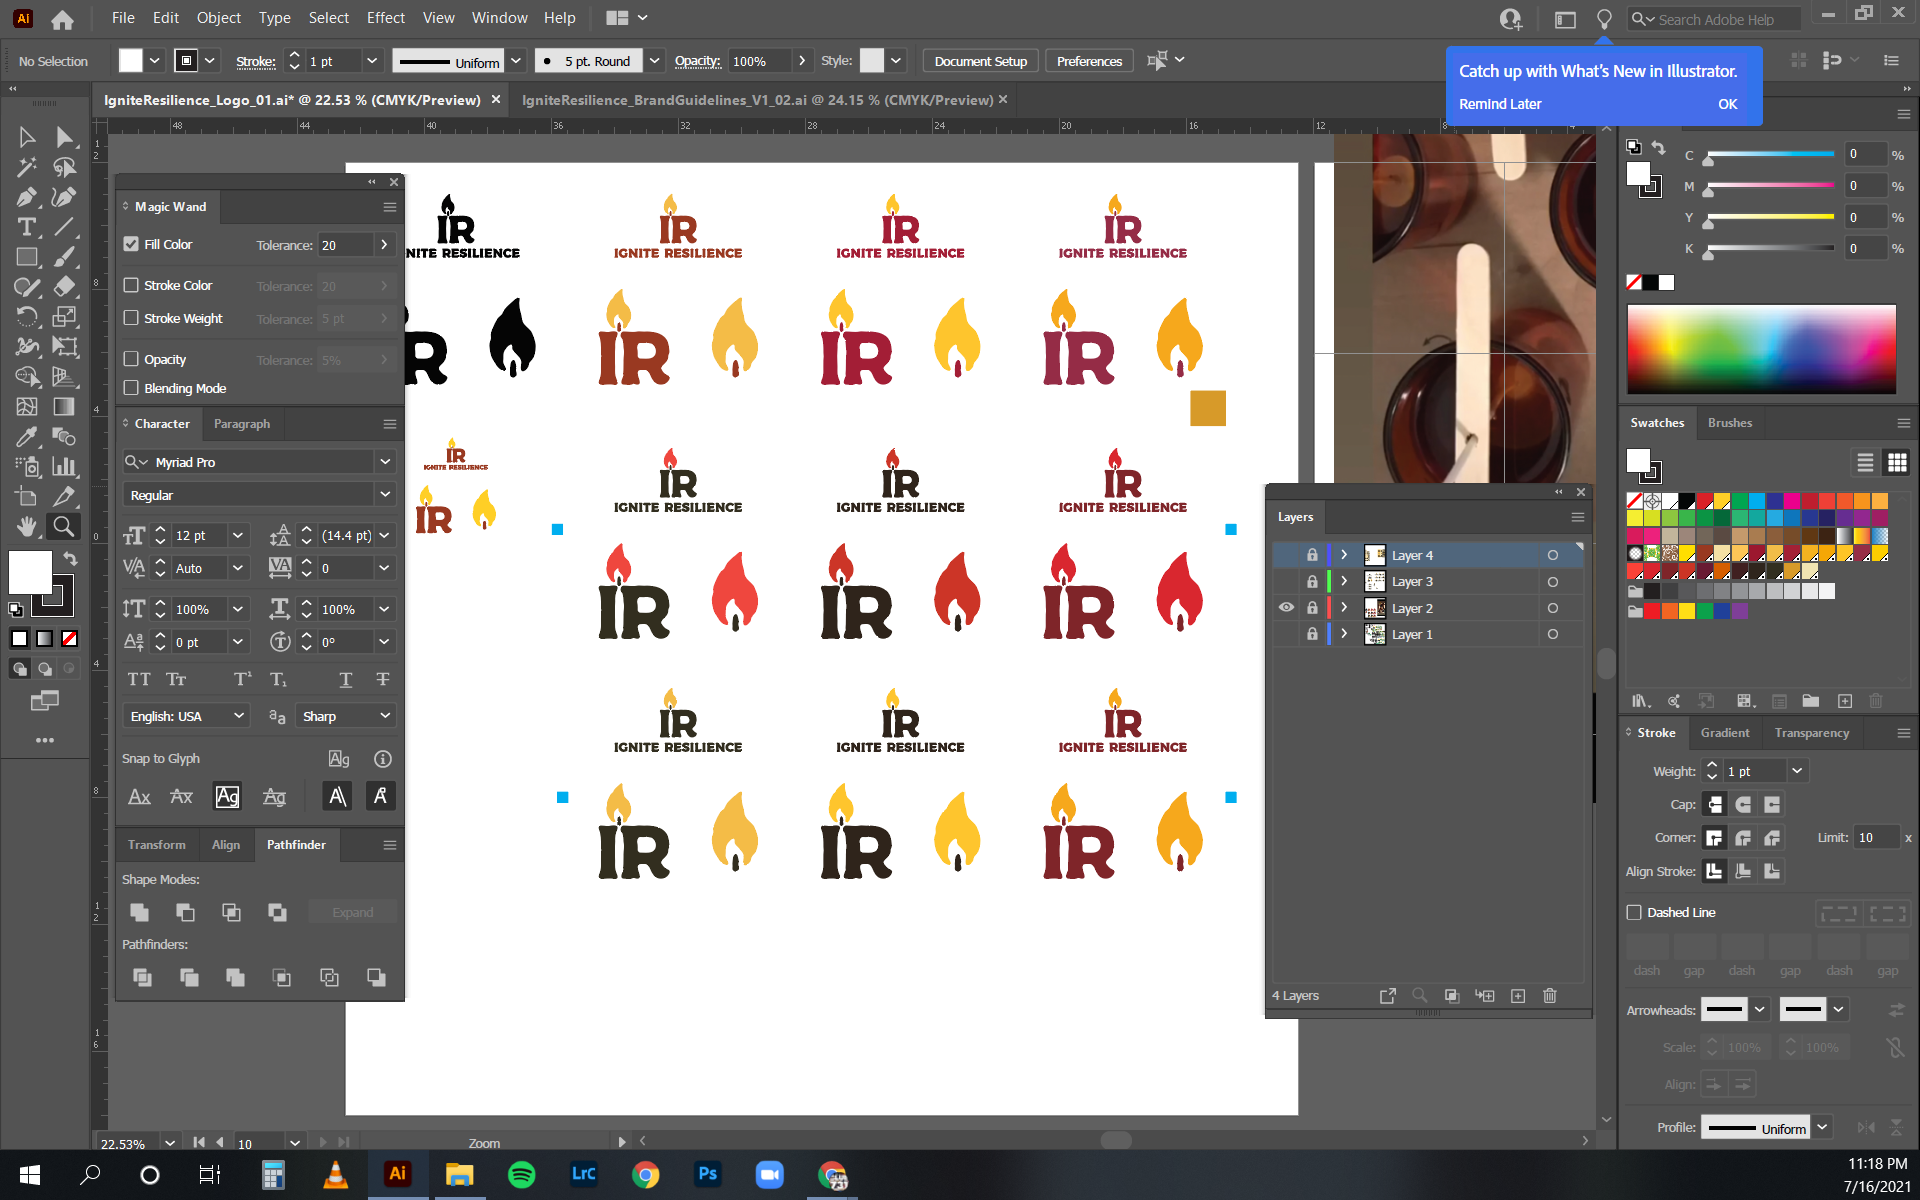Screen dimensions: 1920x1200
Task: Switch to IgniteResilience_BrandGuidelines document tab
Action: [757, 100]
